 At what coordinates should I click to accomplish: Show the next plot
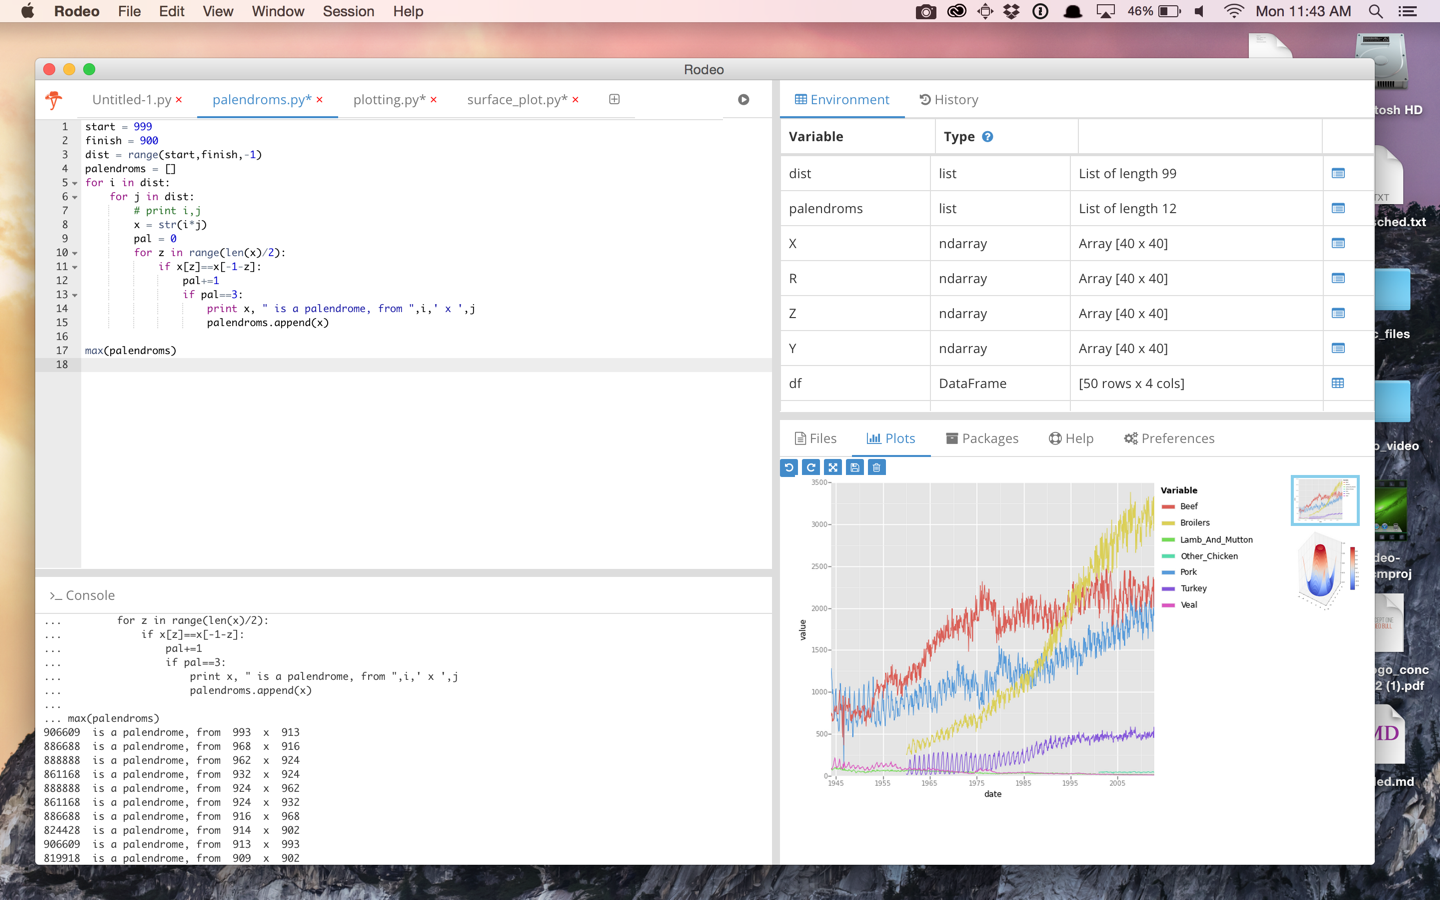[810, 467]
